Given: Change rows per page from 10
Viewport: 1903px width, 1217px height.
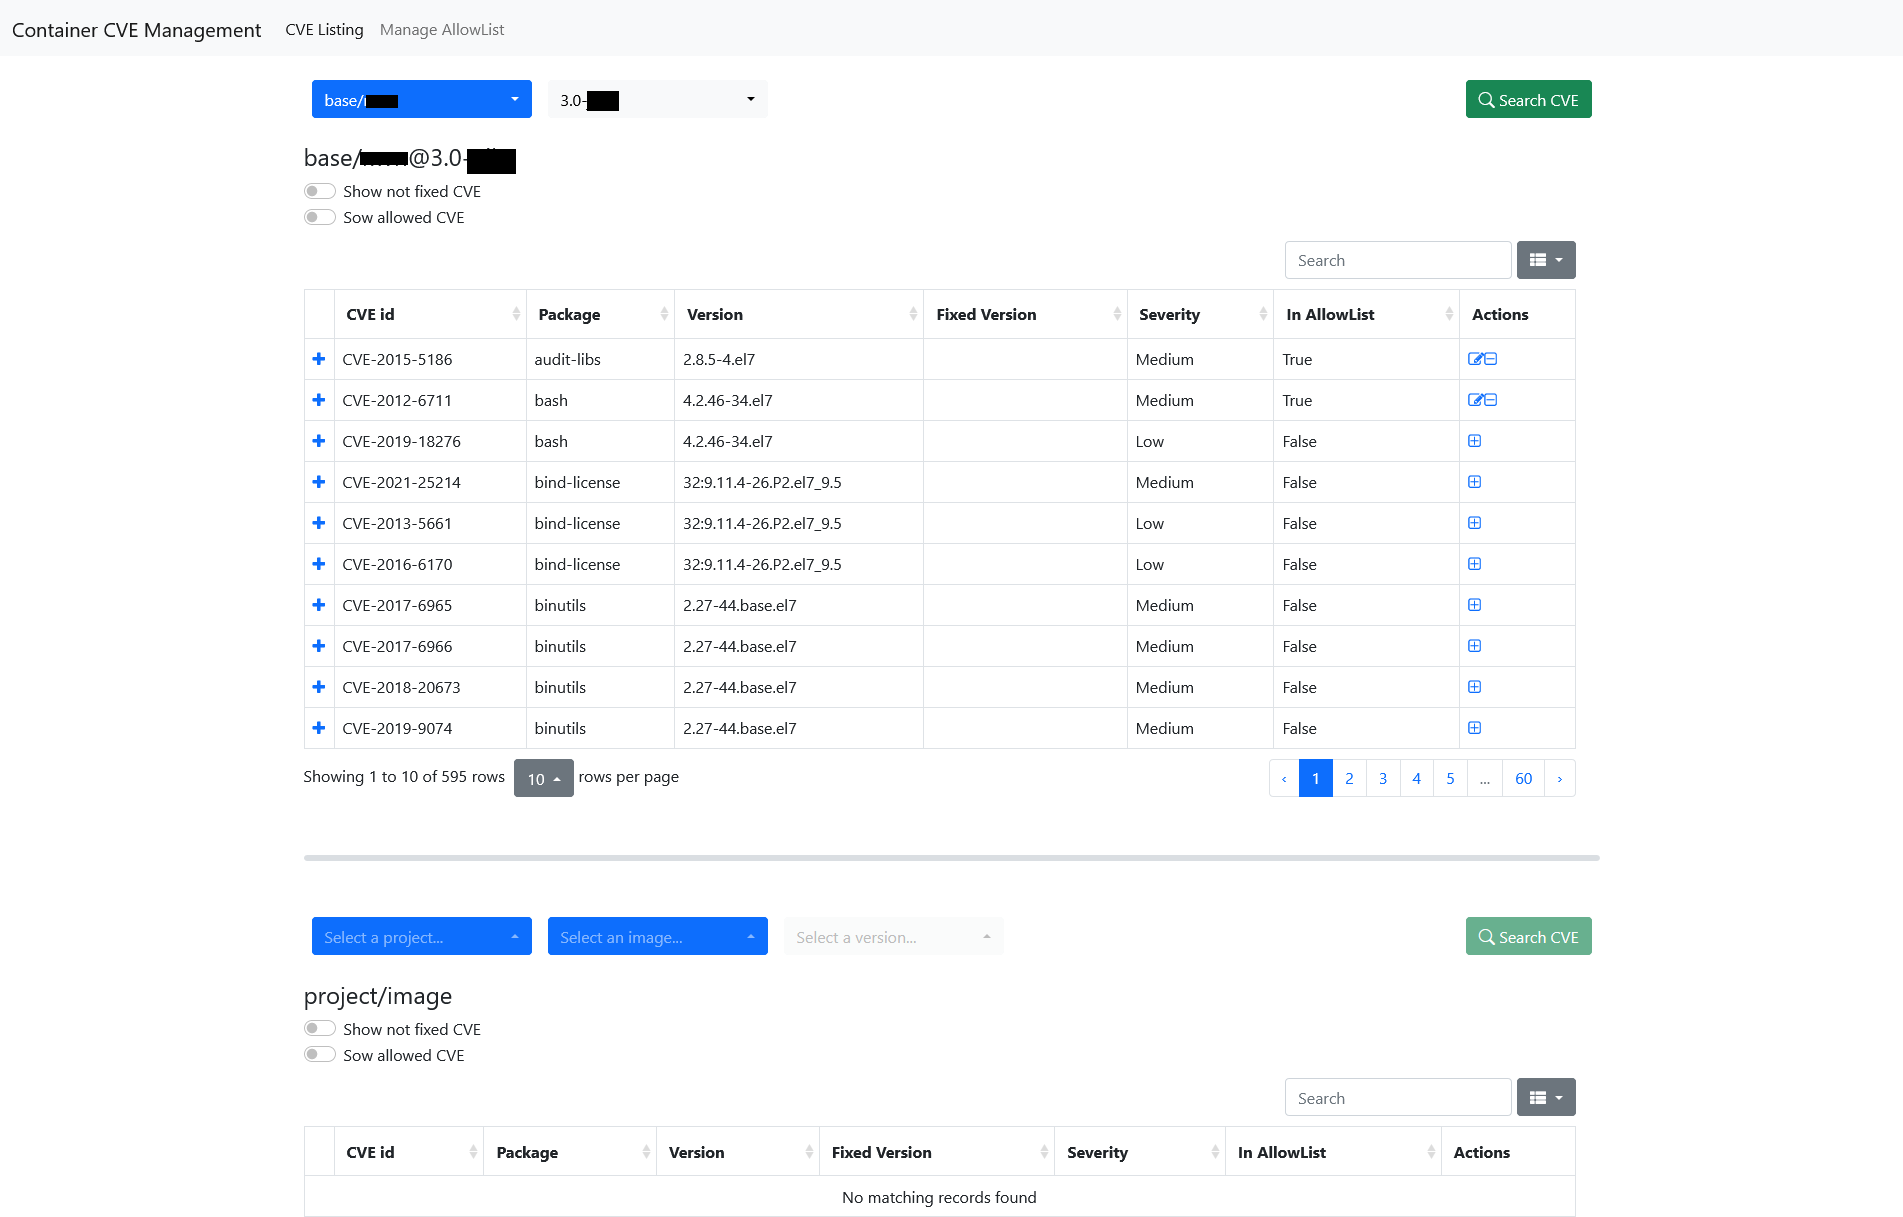Looking at the screenshot, I should [x=543, y=777].
